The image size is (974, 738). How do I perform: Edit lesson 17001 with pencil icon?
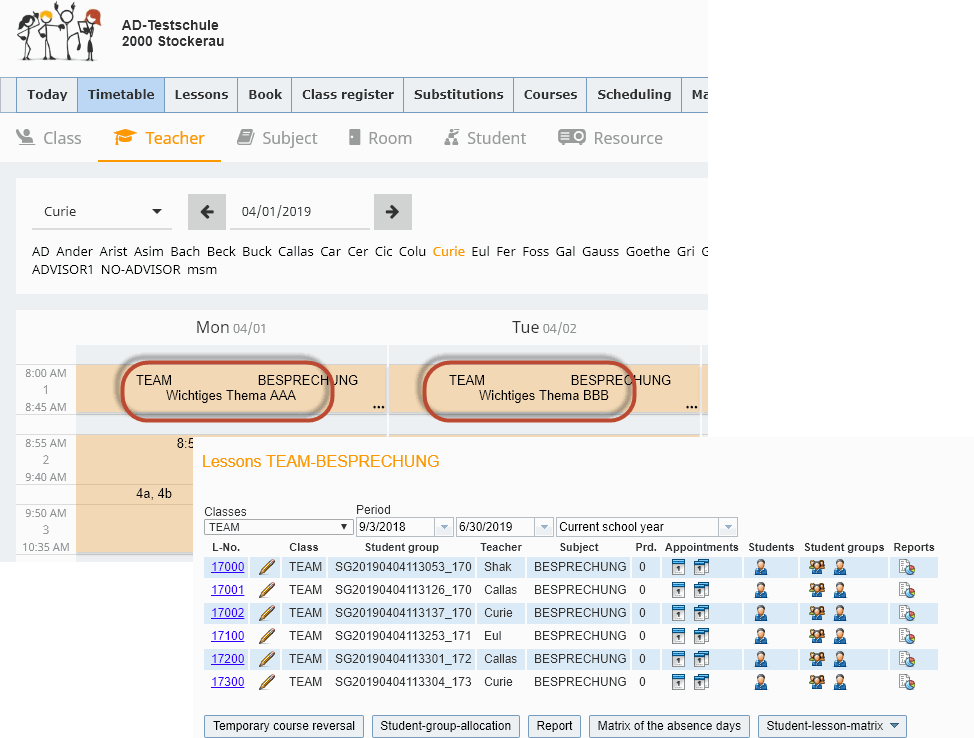coord(267,590)
